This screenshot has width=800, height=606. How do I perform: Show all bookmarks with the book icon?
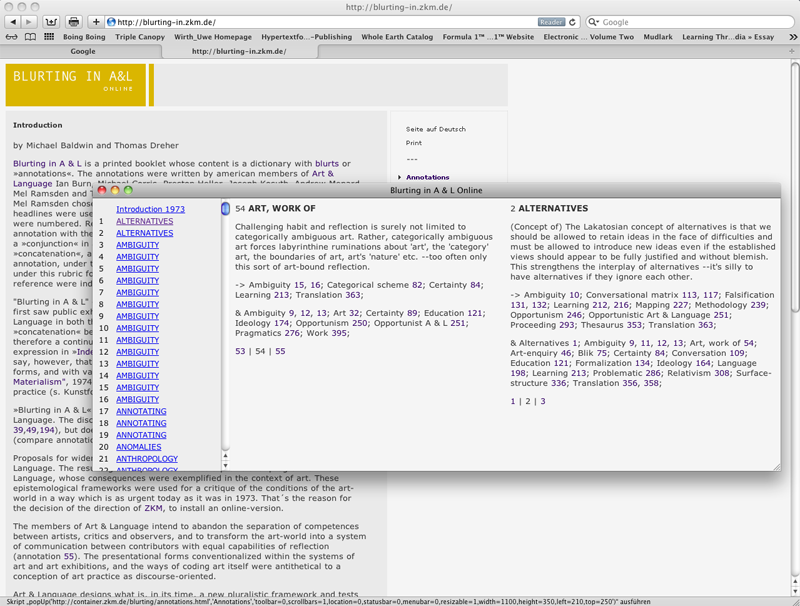pyautogui.click(x=30, y=37)
